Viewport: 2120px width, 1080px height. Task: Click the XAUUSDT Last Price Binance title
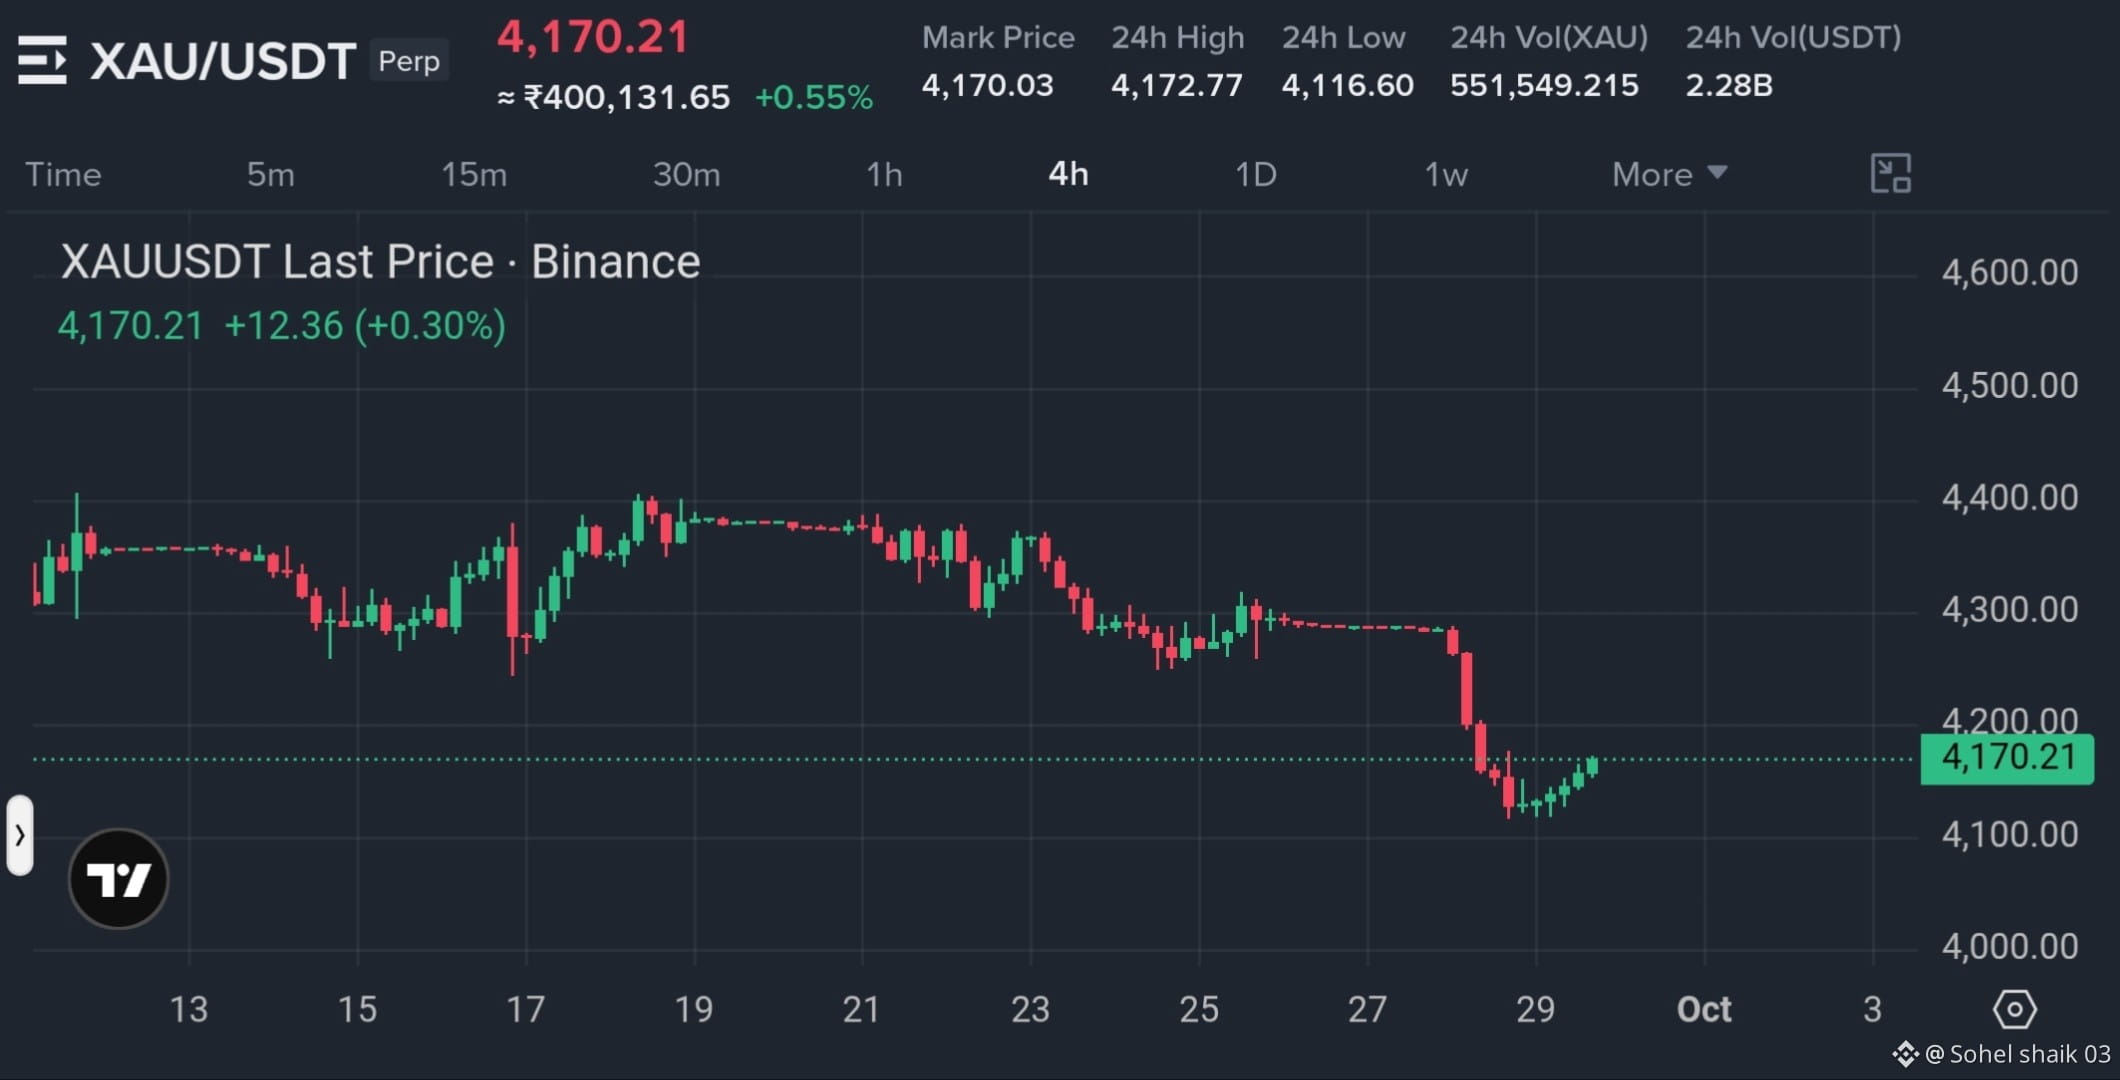pos(380,262)
